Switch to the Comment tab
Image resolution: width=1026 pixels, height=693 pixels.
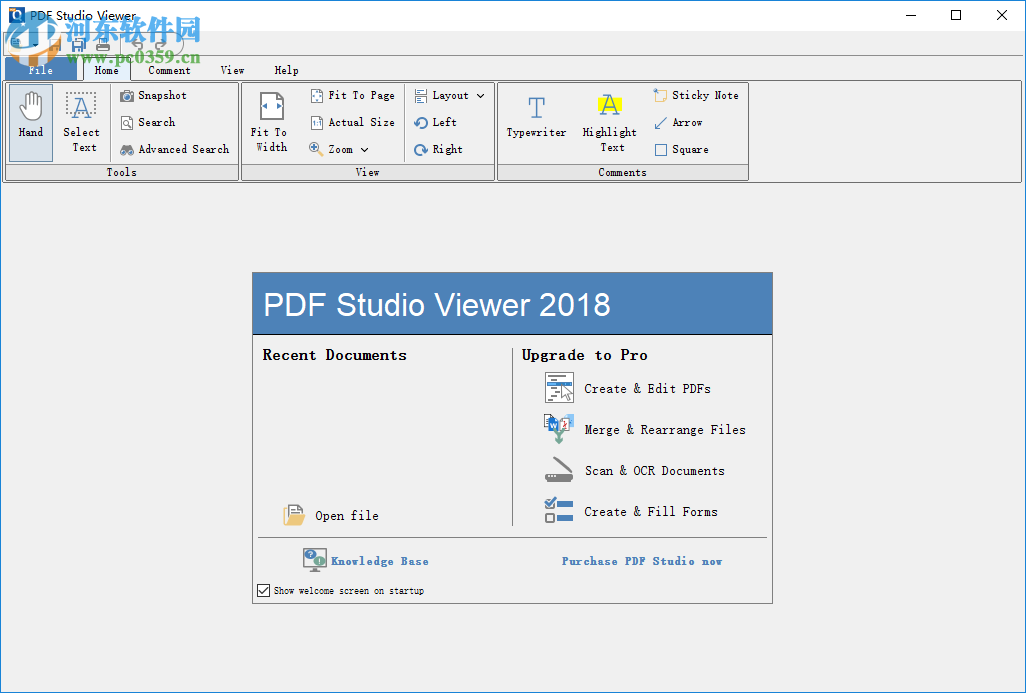point(168,70)
